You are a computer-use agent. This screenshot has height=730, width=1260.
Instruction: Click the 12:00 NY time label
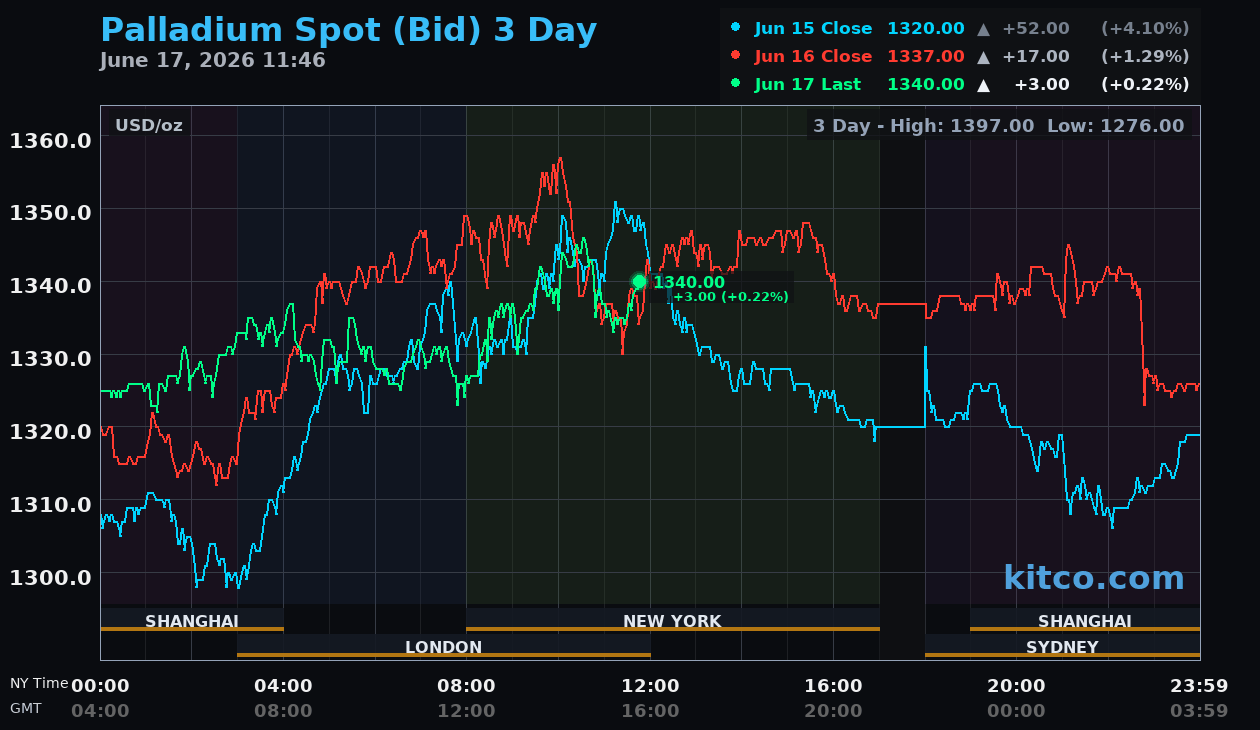coord(650,686)
